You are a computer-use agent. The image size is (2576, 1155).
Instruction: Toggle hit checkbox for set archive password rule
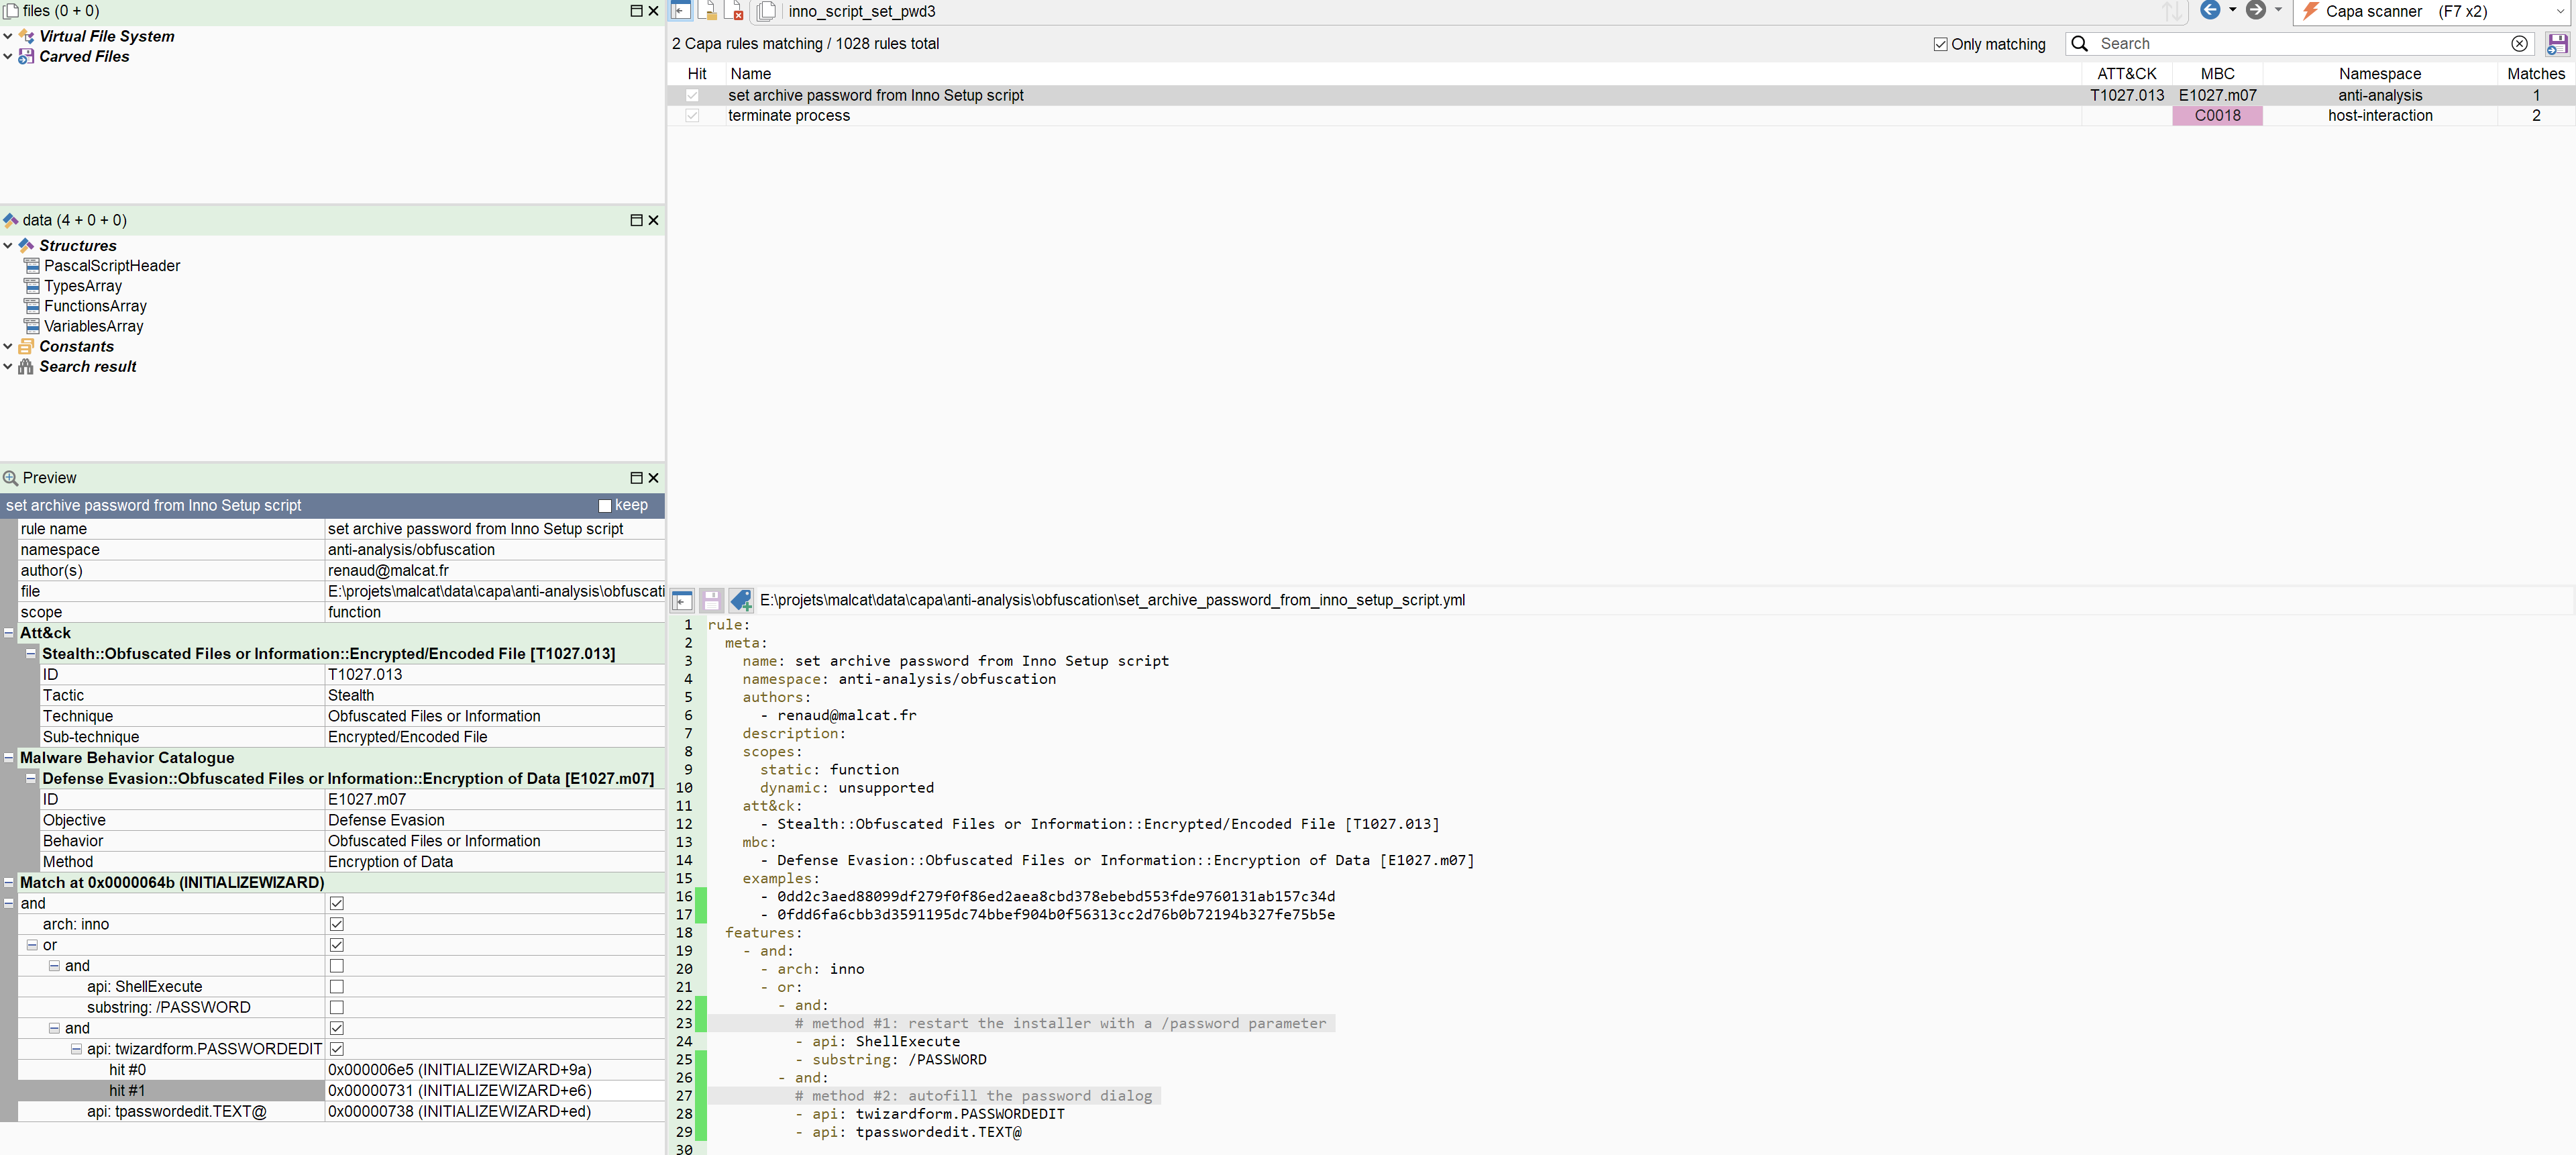[x=692, y=95]
